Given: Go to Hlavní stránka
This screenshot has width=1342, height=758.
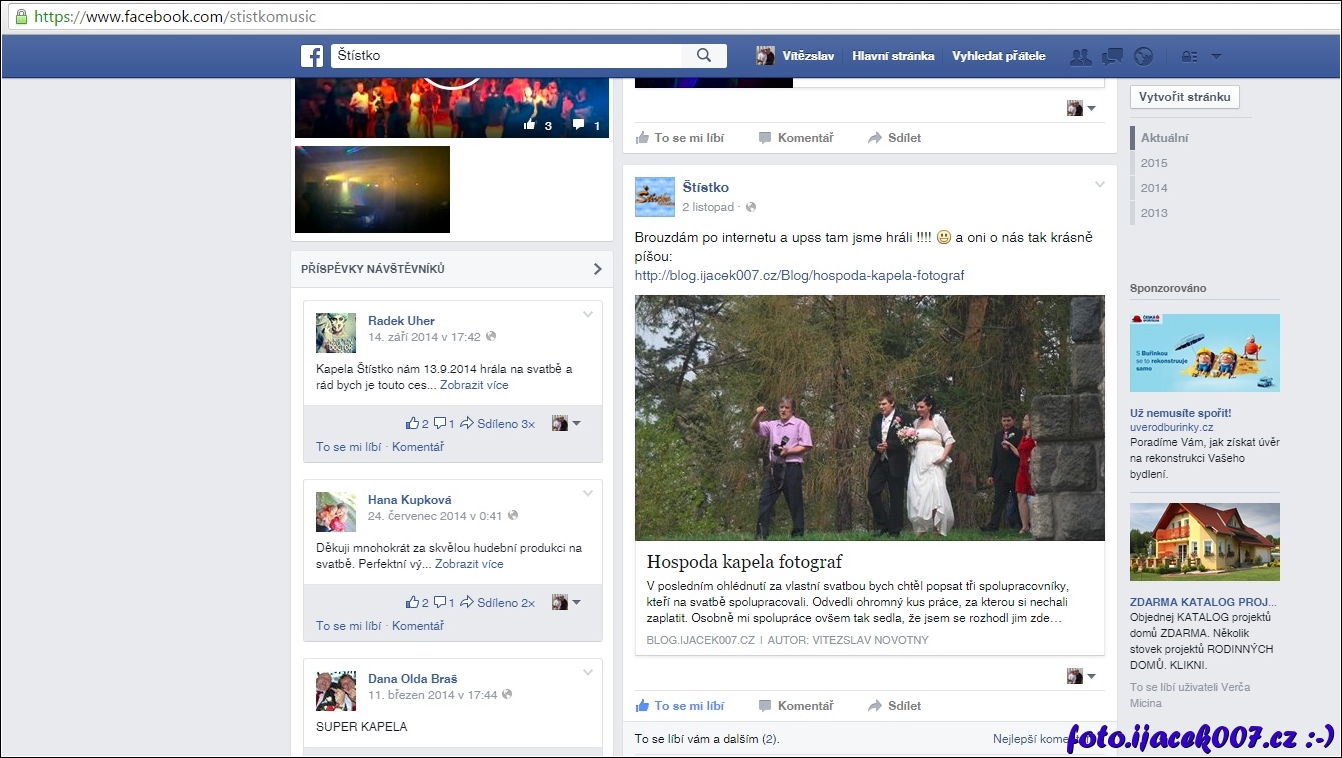Looking at the screenshot, I should click(893, 56).
